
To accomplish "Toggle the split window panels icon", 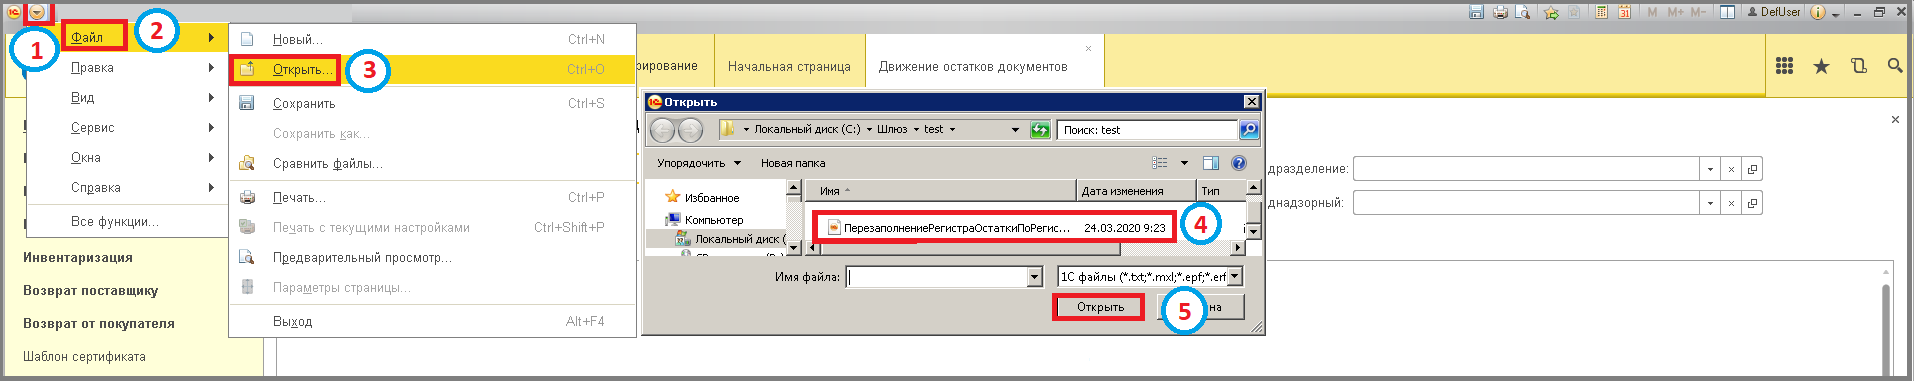I will click(x=1727, y=12).
